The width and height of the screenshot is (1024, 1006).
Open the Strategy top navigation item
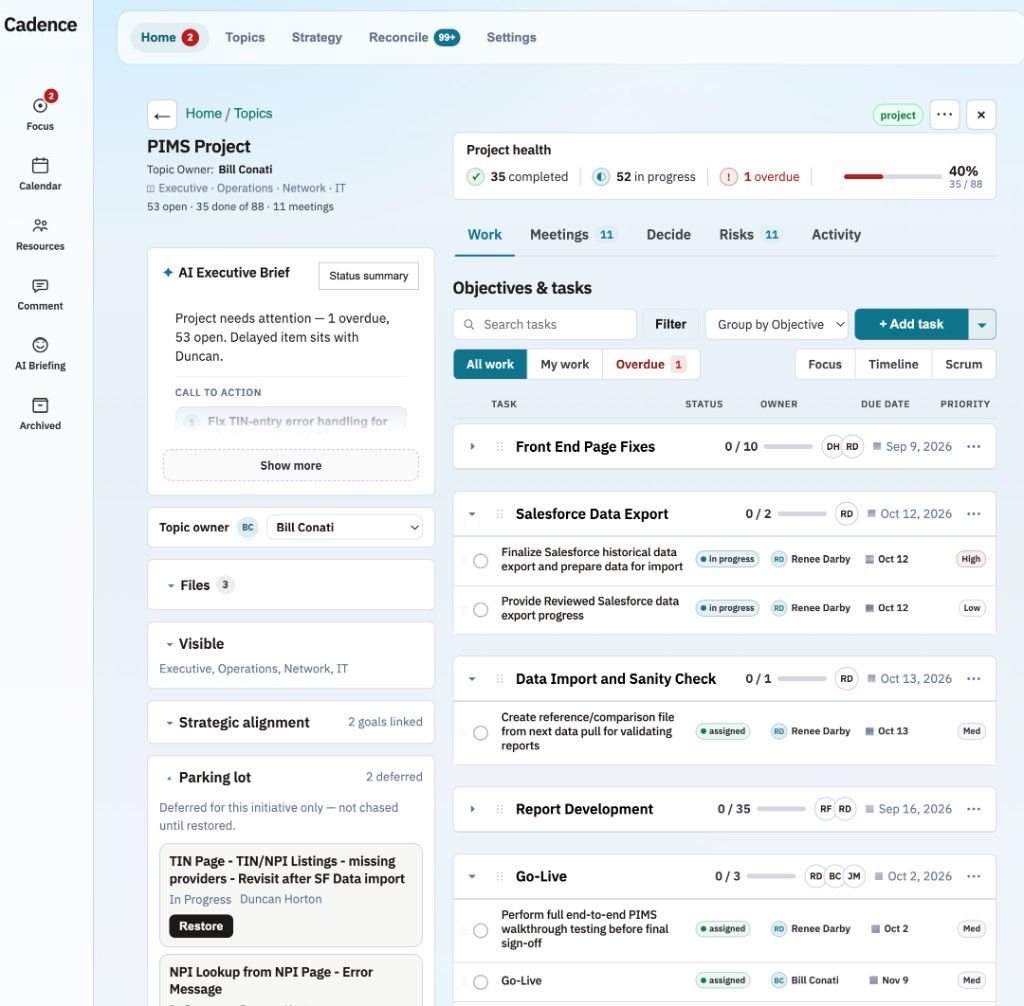point(317,37)
